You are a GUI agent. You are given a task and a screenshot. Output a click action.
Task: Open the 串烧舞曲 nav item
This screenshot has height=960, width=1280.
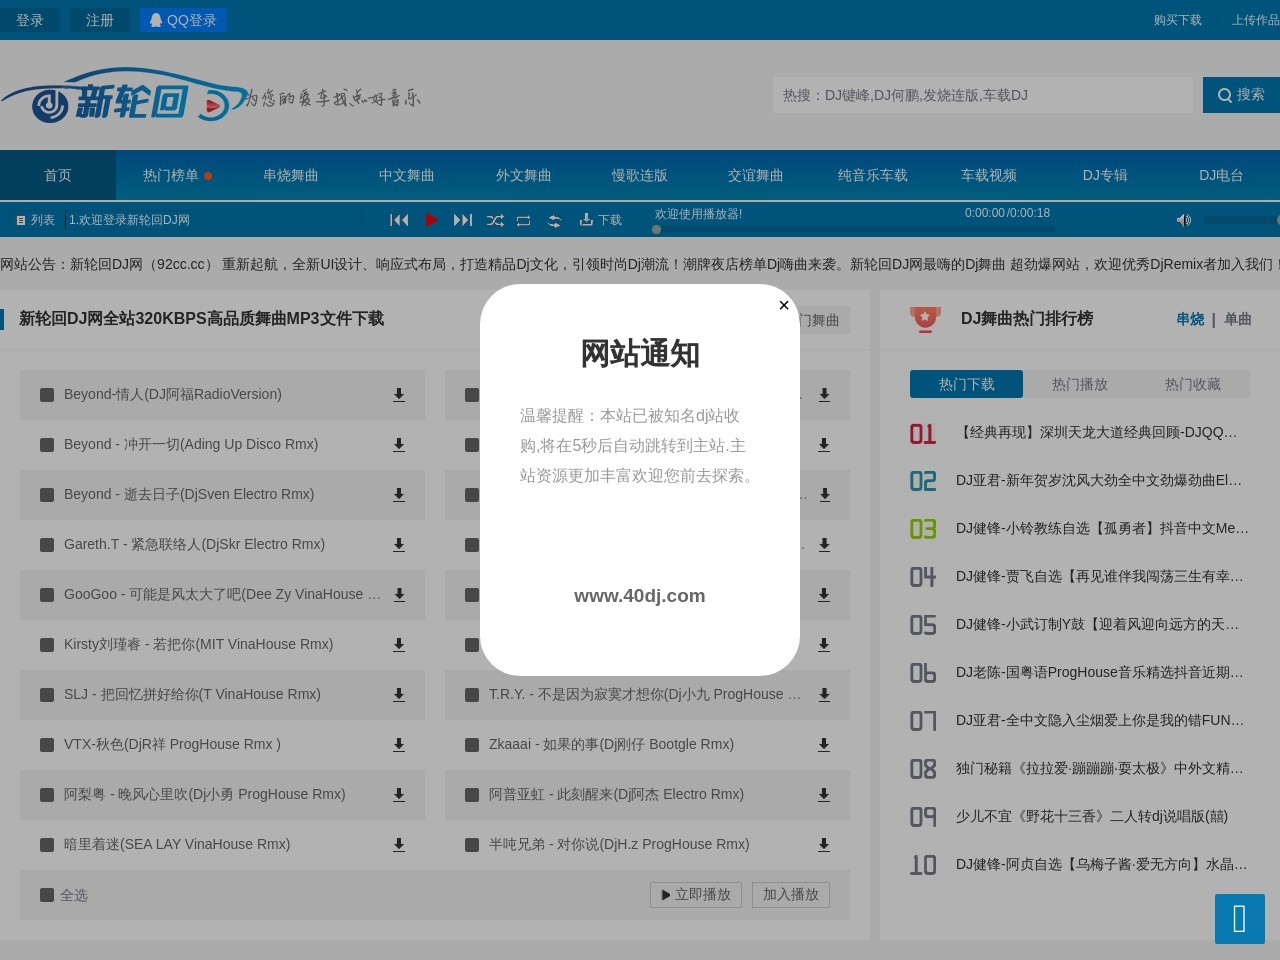(291, 175)
